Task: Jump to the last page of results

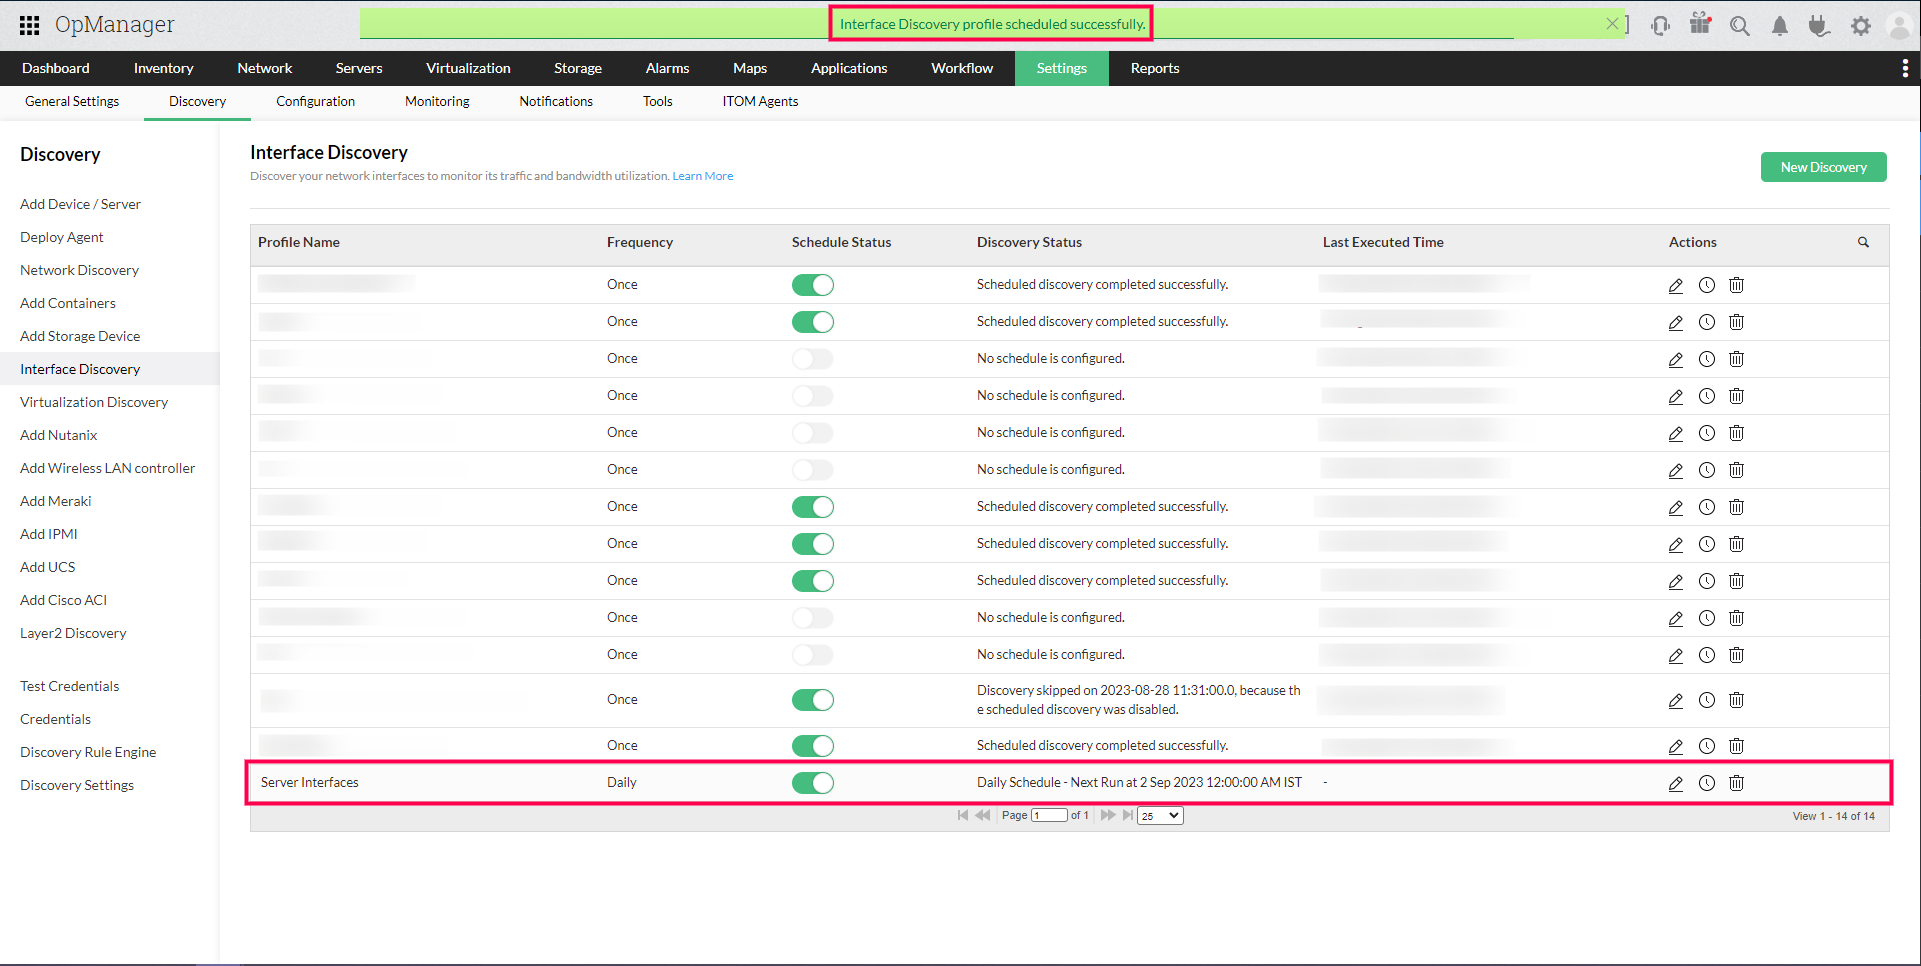Action: (x=1128, y=815)
